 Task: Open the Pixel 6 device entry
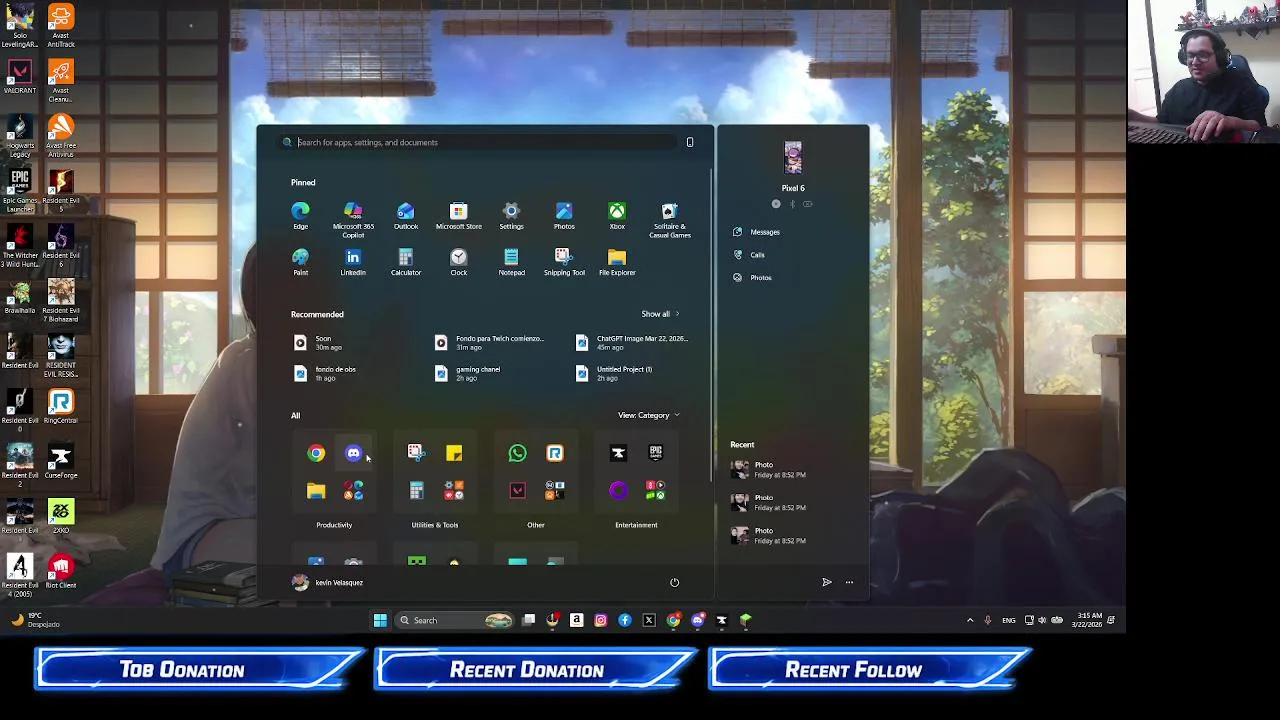pos(793,166)
